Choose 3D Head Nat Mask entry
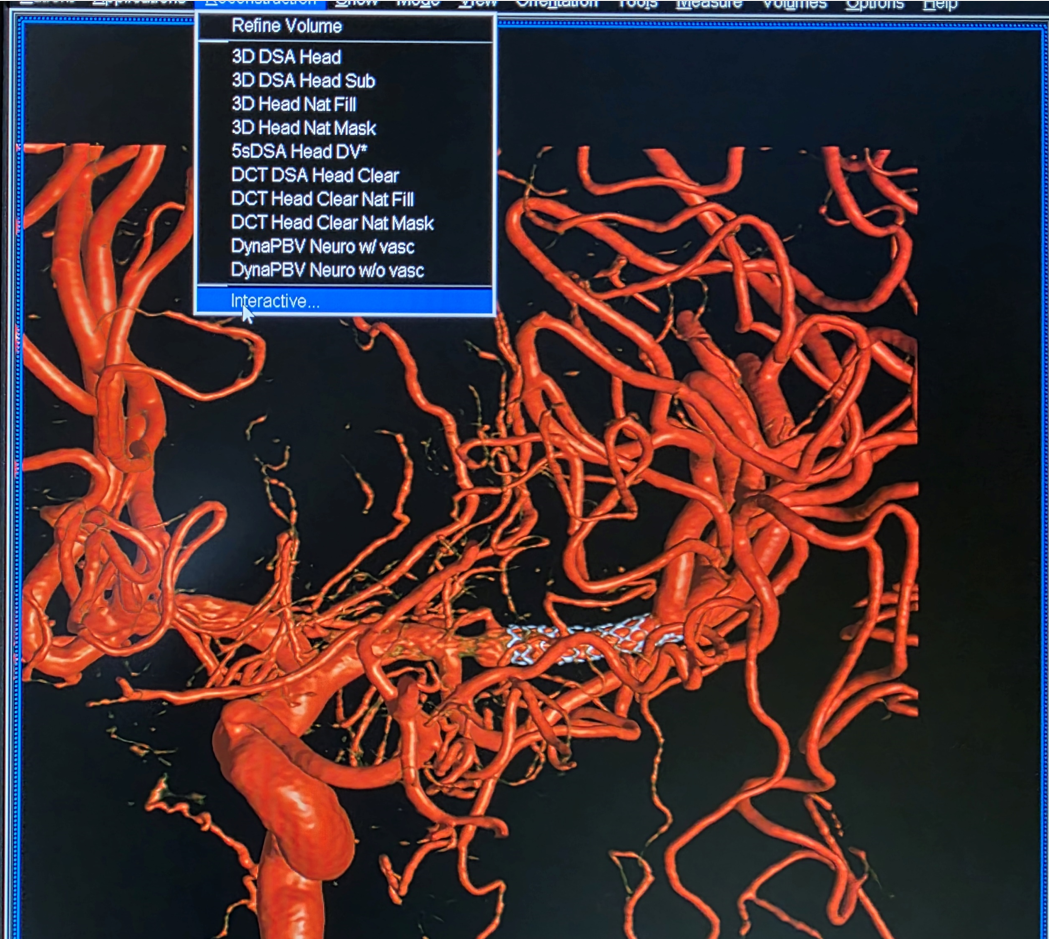This screenshot has height=939, width=1049. [x=303, y=128]
